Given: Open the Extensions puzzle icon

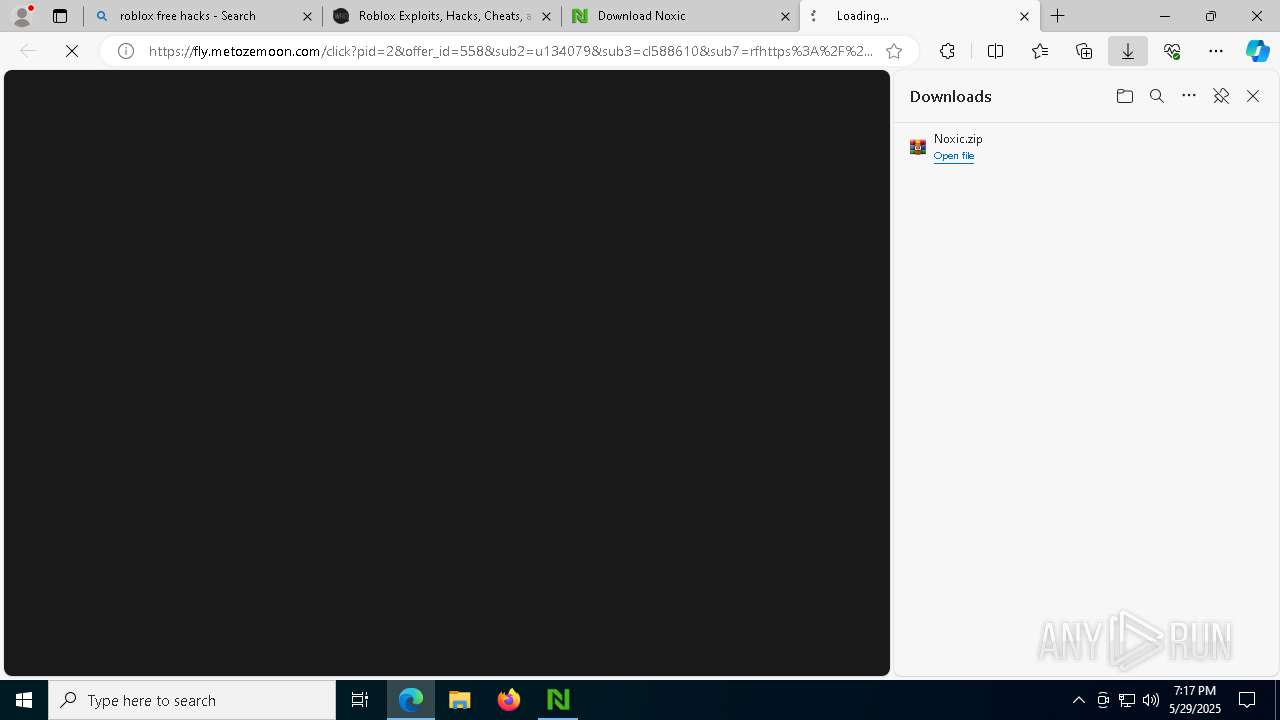Looking at the screenshot, I should coord(947,51).
